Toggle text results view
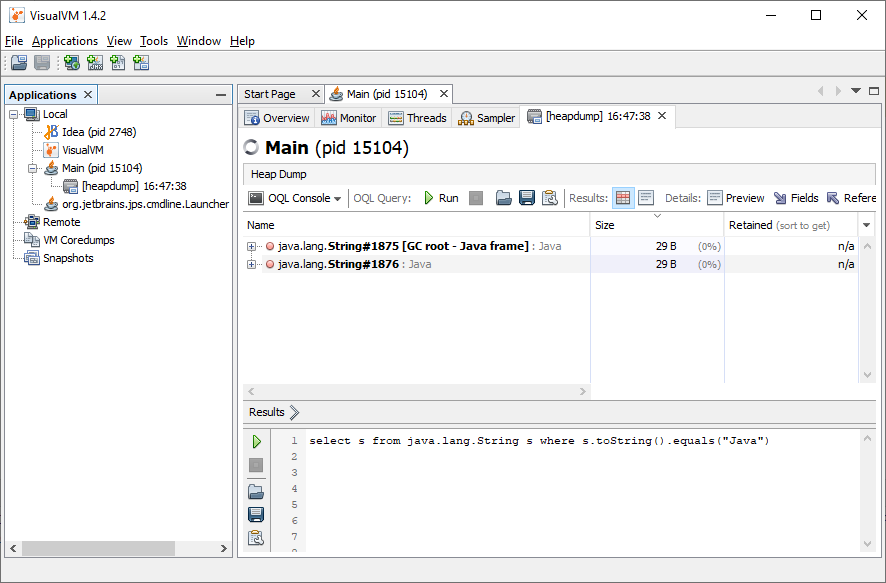The width and height of the screenshot is (886, 583). click(x=646, y=198)
